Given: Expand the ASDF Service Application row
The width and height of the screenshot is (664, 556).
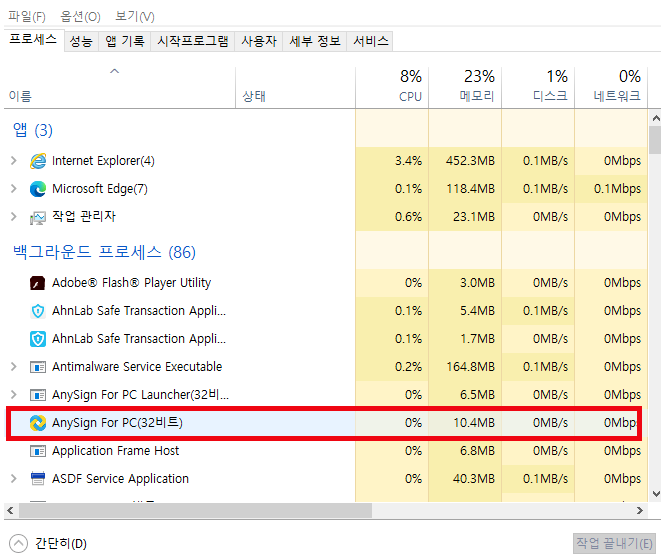Looking at the screenshot, I should pos(14,479).
